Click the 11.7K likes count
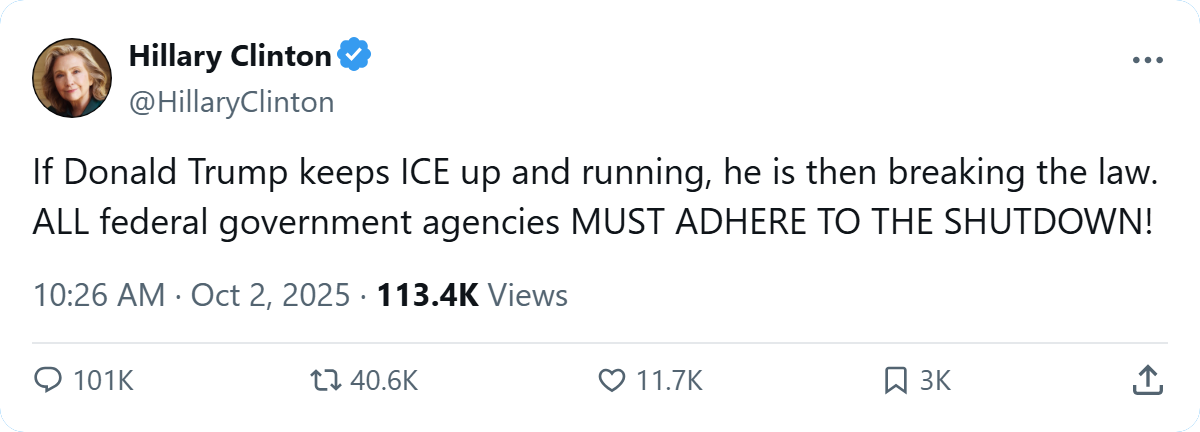The width and height of the screenshot is (1200, 432). pos(668,380)
